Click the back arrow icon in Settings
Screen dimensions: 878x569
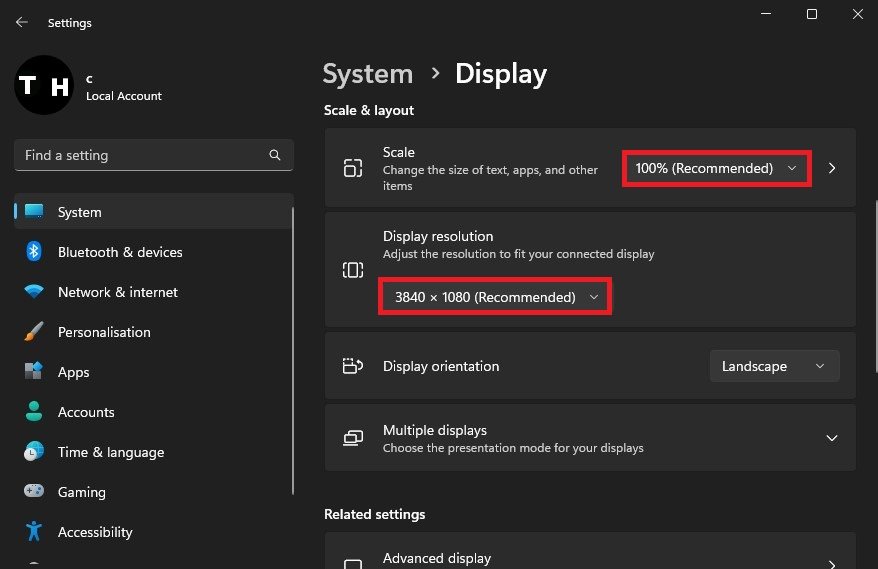point(22,22)
